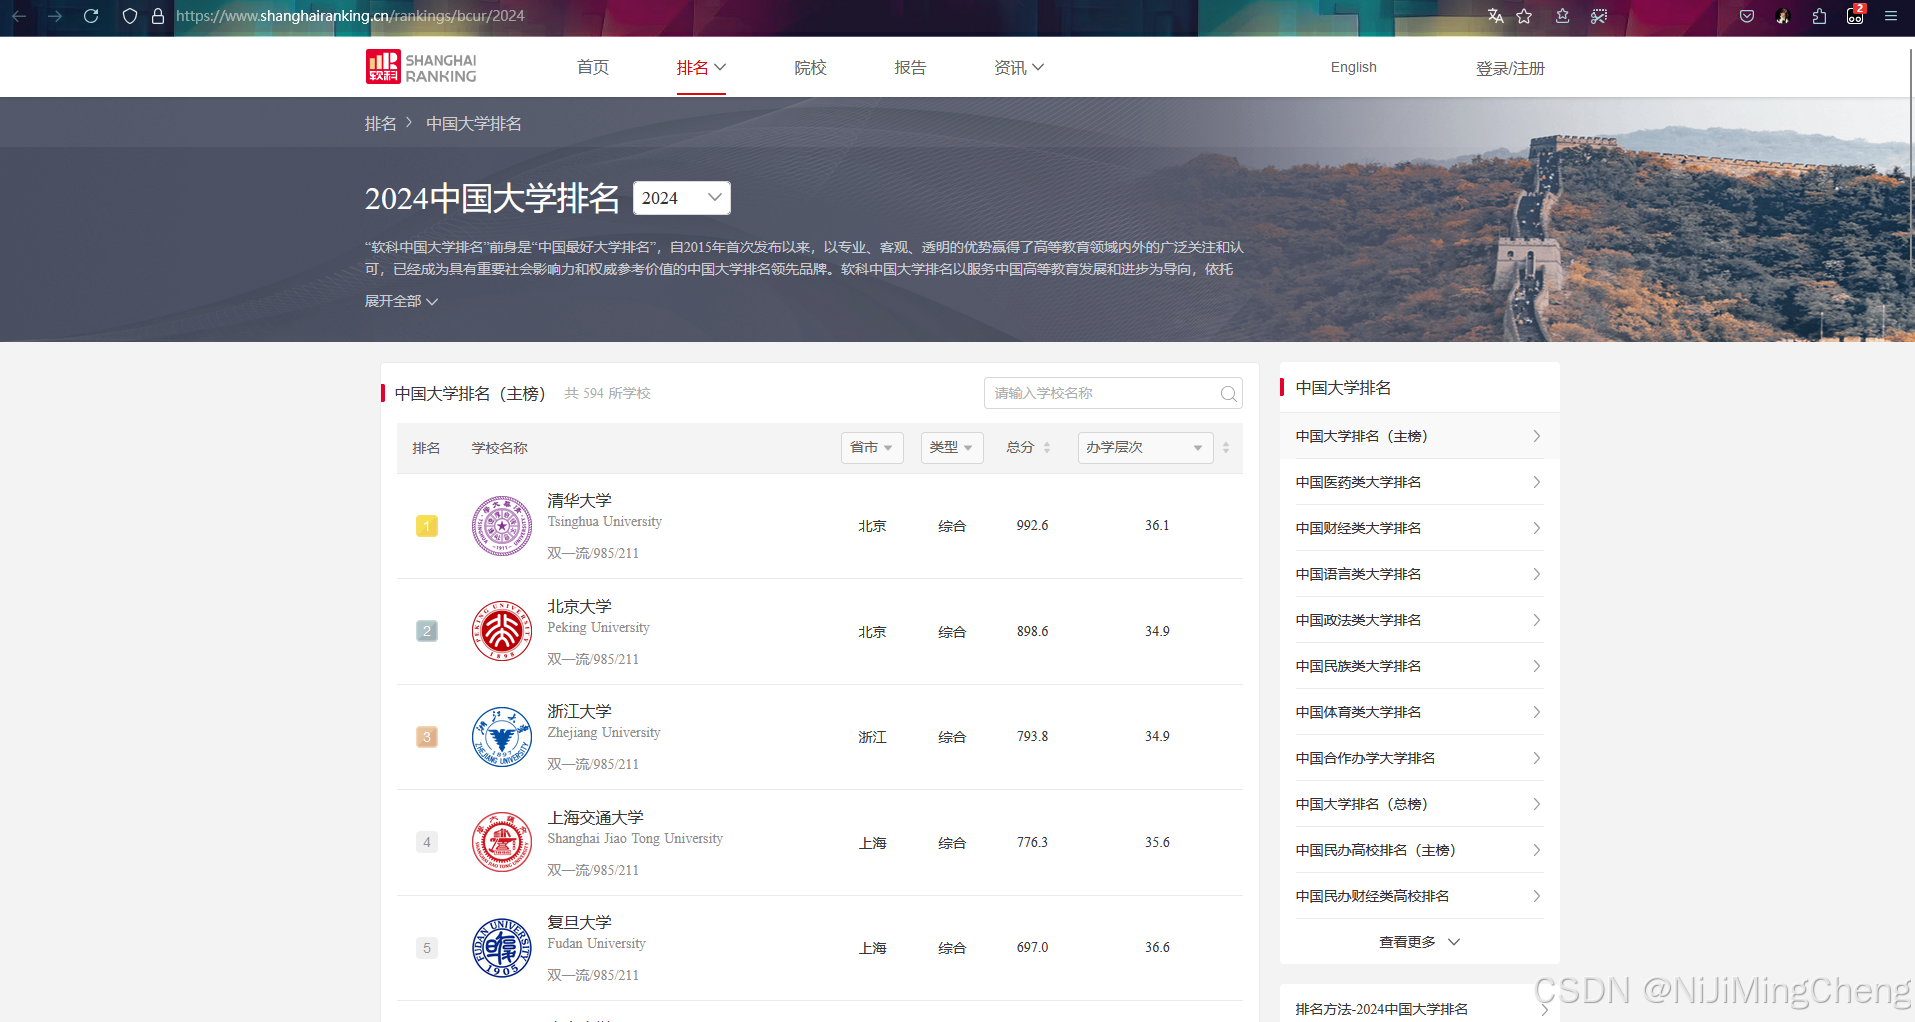
Task: Open the Pocket save icon in toolbar
Action: (1747, 16)
